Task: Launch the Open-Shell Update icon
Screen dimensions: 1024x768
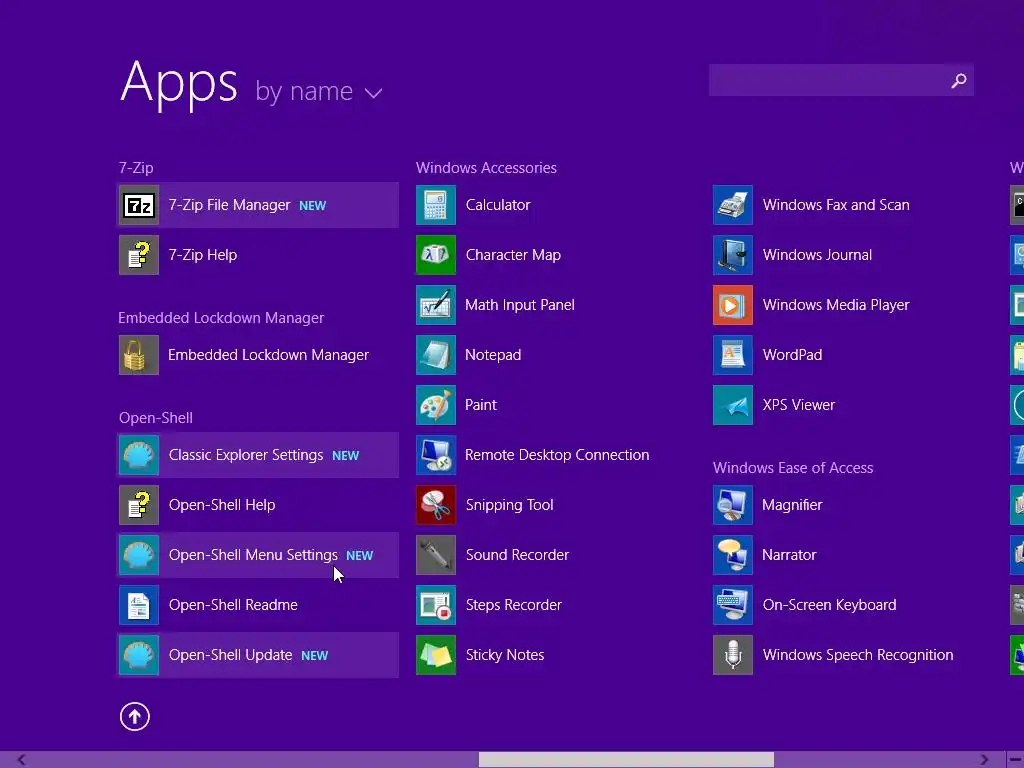Action: pyautogui.click(x=138, y=655)
